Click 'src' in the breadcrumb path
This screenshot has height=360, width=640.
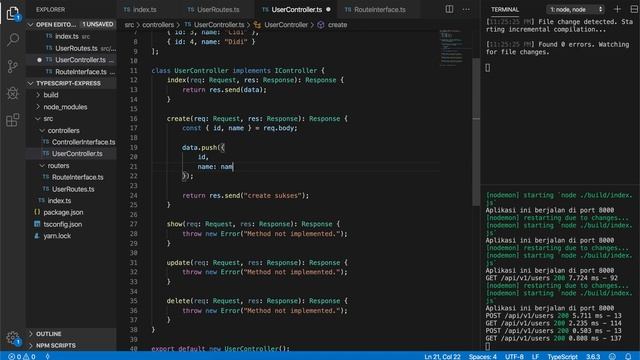(x=129, y=25)
